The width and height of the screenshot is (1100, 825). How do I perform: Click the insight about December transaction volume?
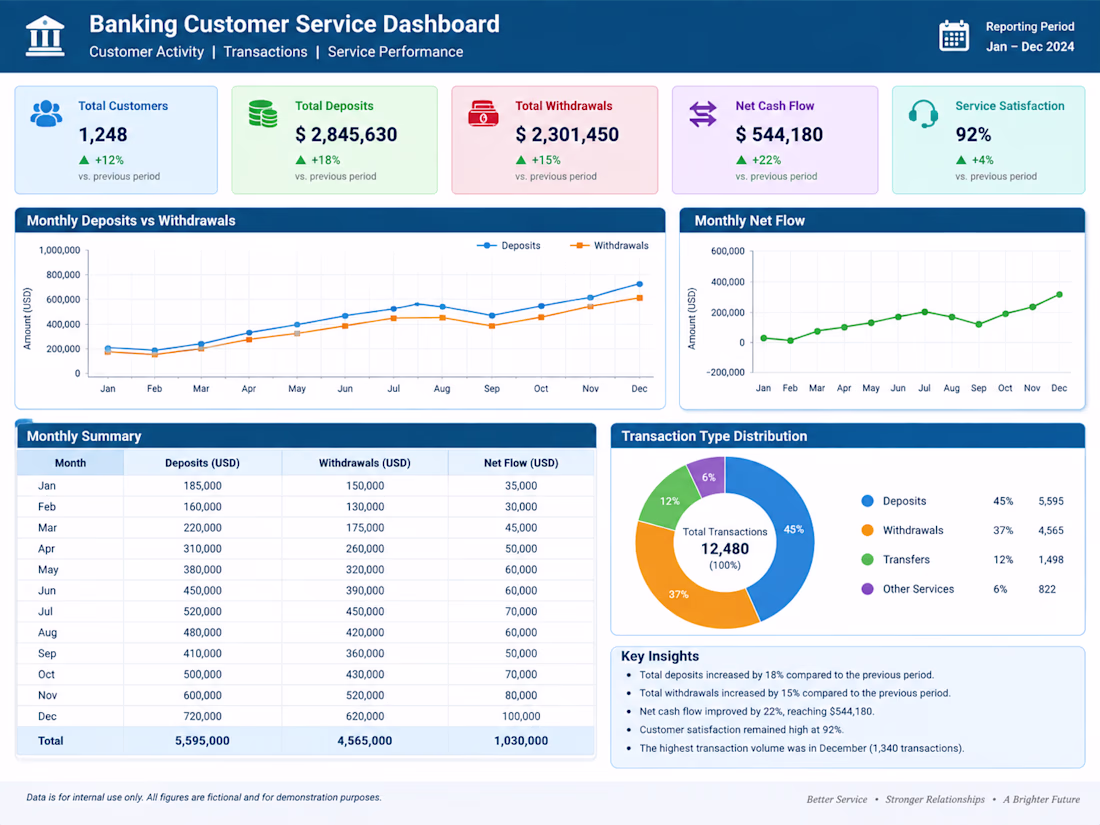click(801, 748)
